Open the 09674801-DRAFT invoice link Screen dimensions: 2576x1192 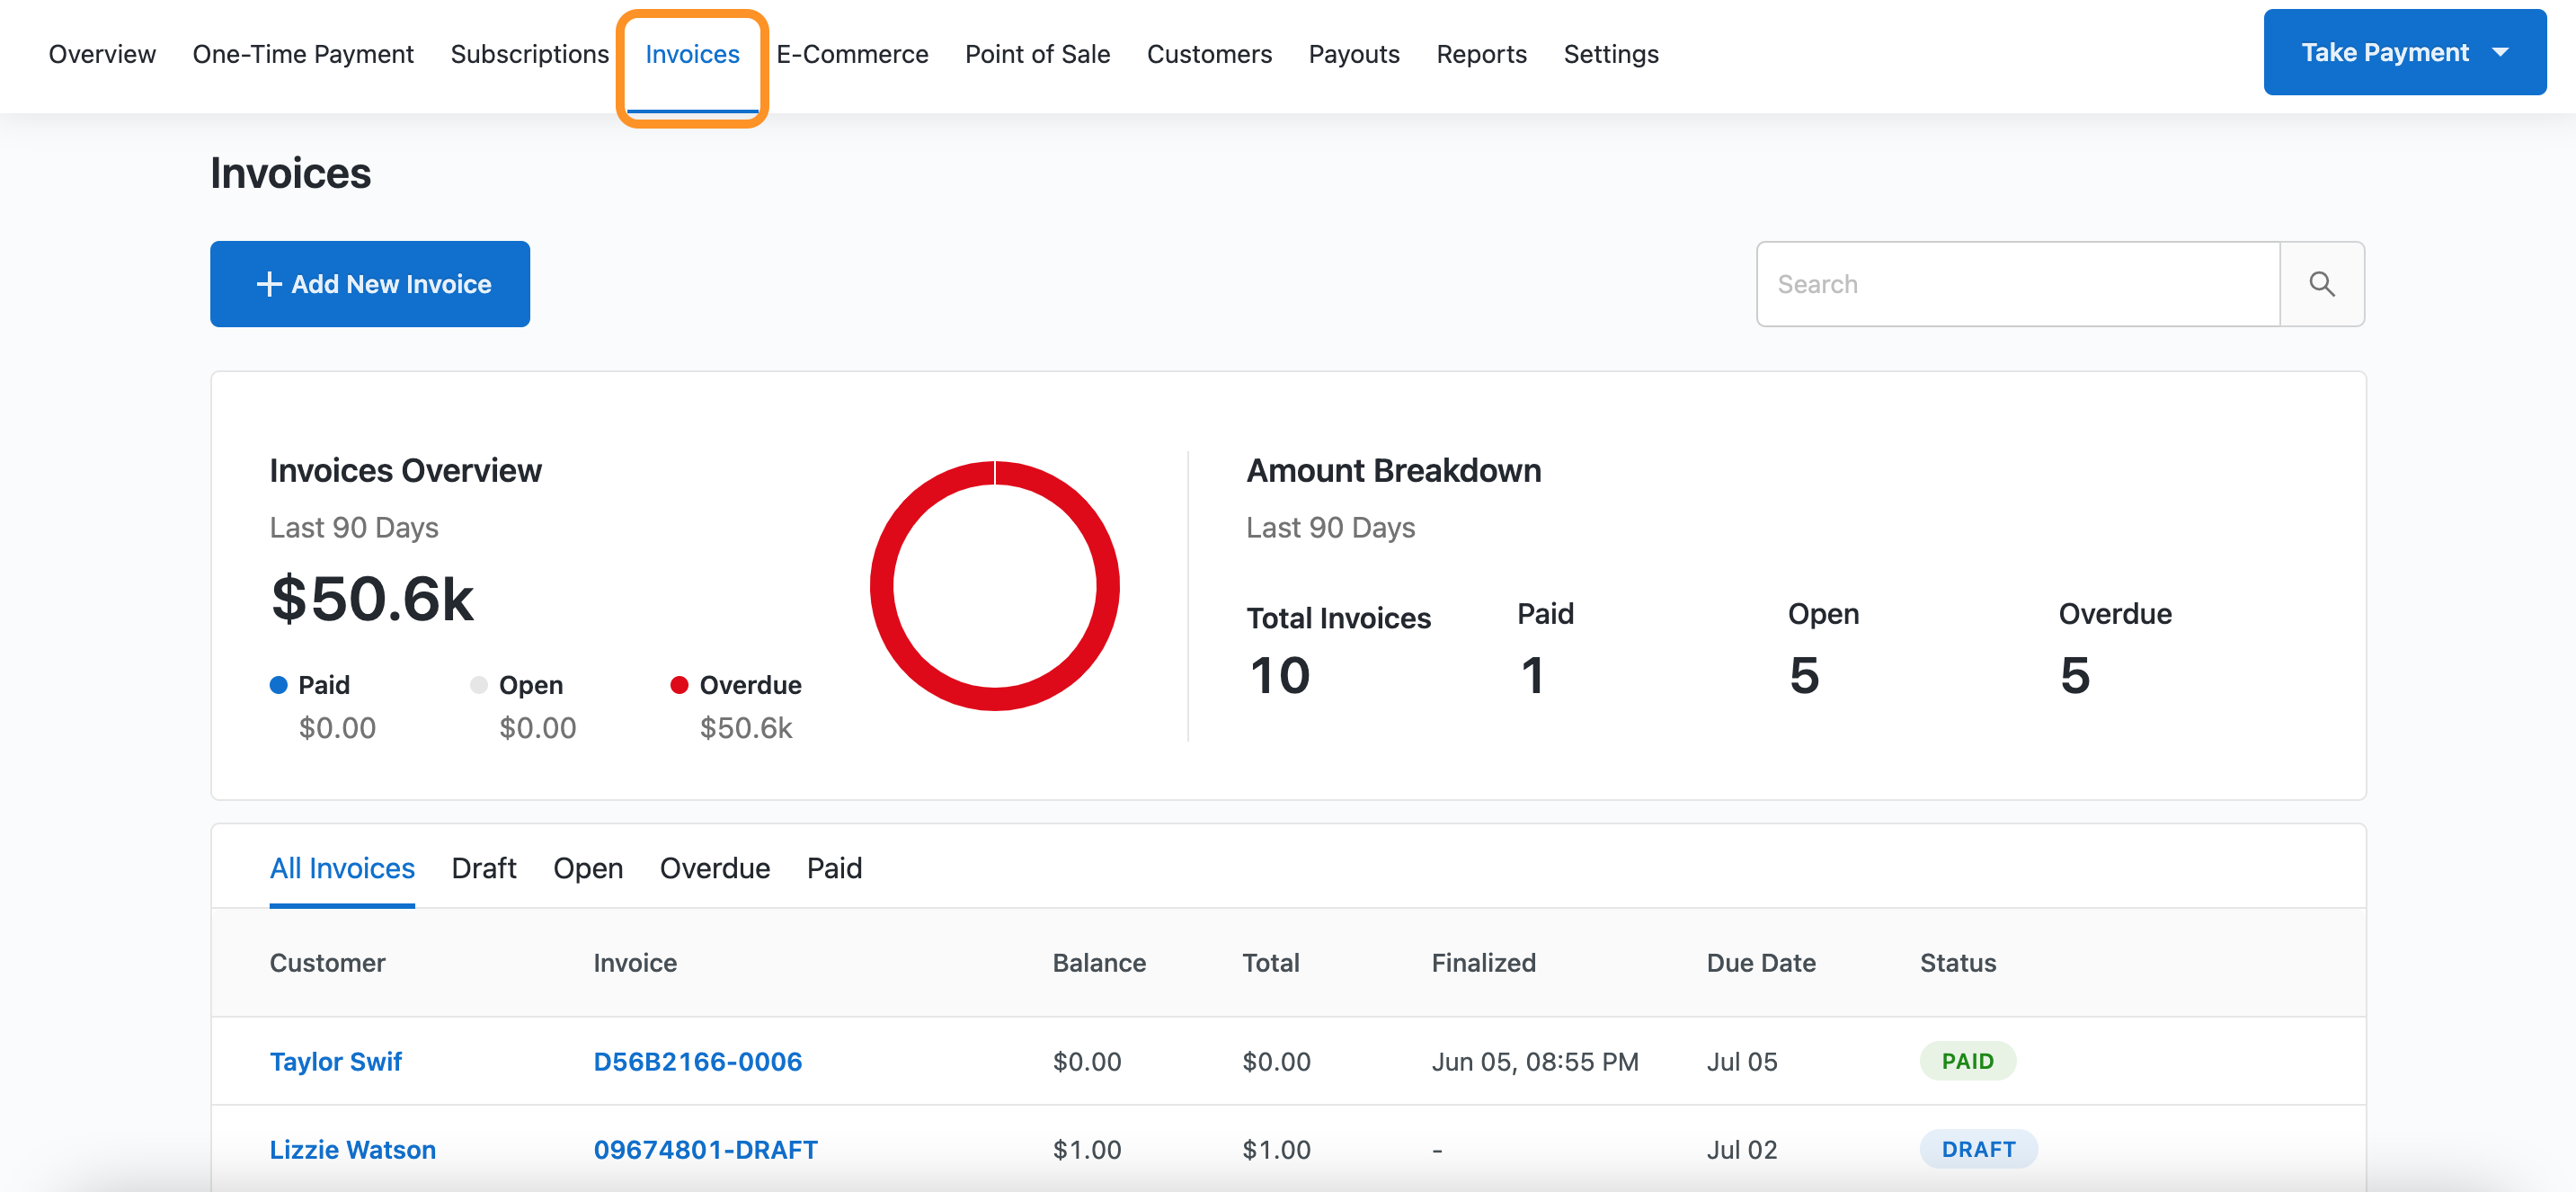(705, 1149)
